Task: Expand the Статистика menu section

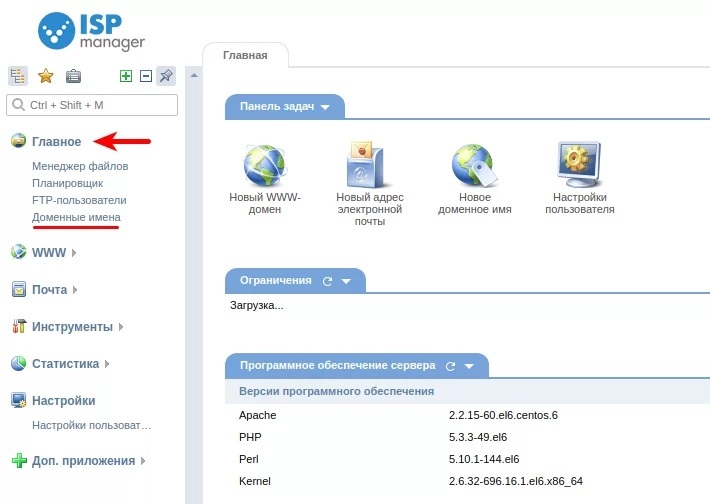Action: (65, 364)
